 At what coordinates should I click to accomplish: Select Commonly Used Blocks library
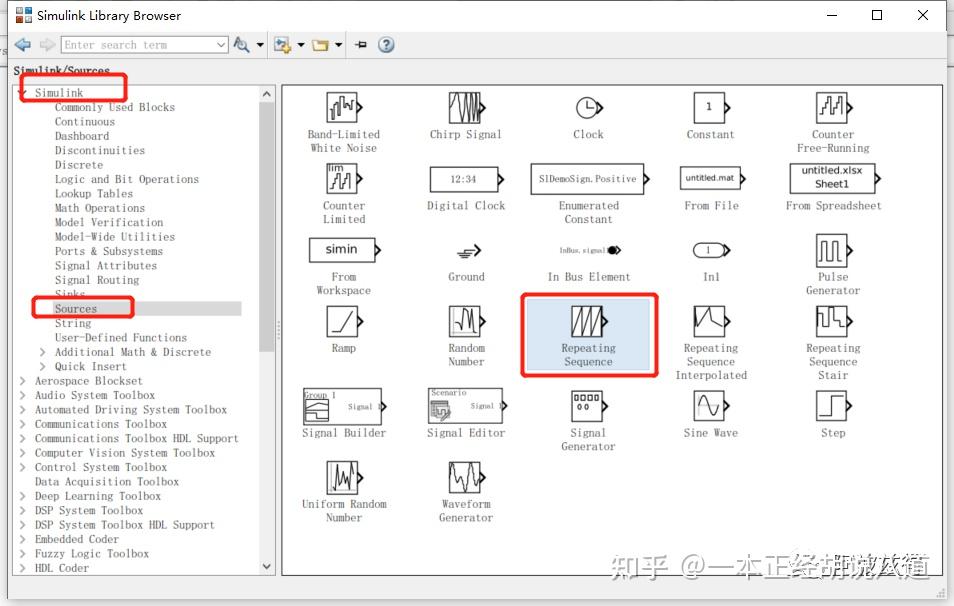(x=115, y=107)
